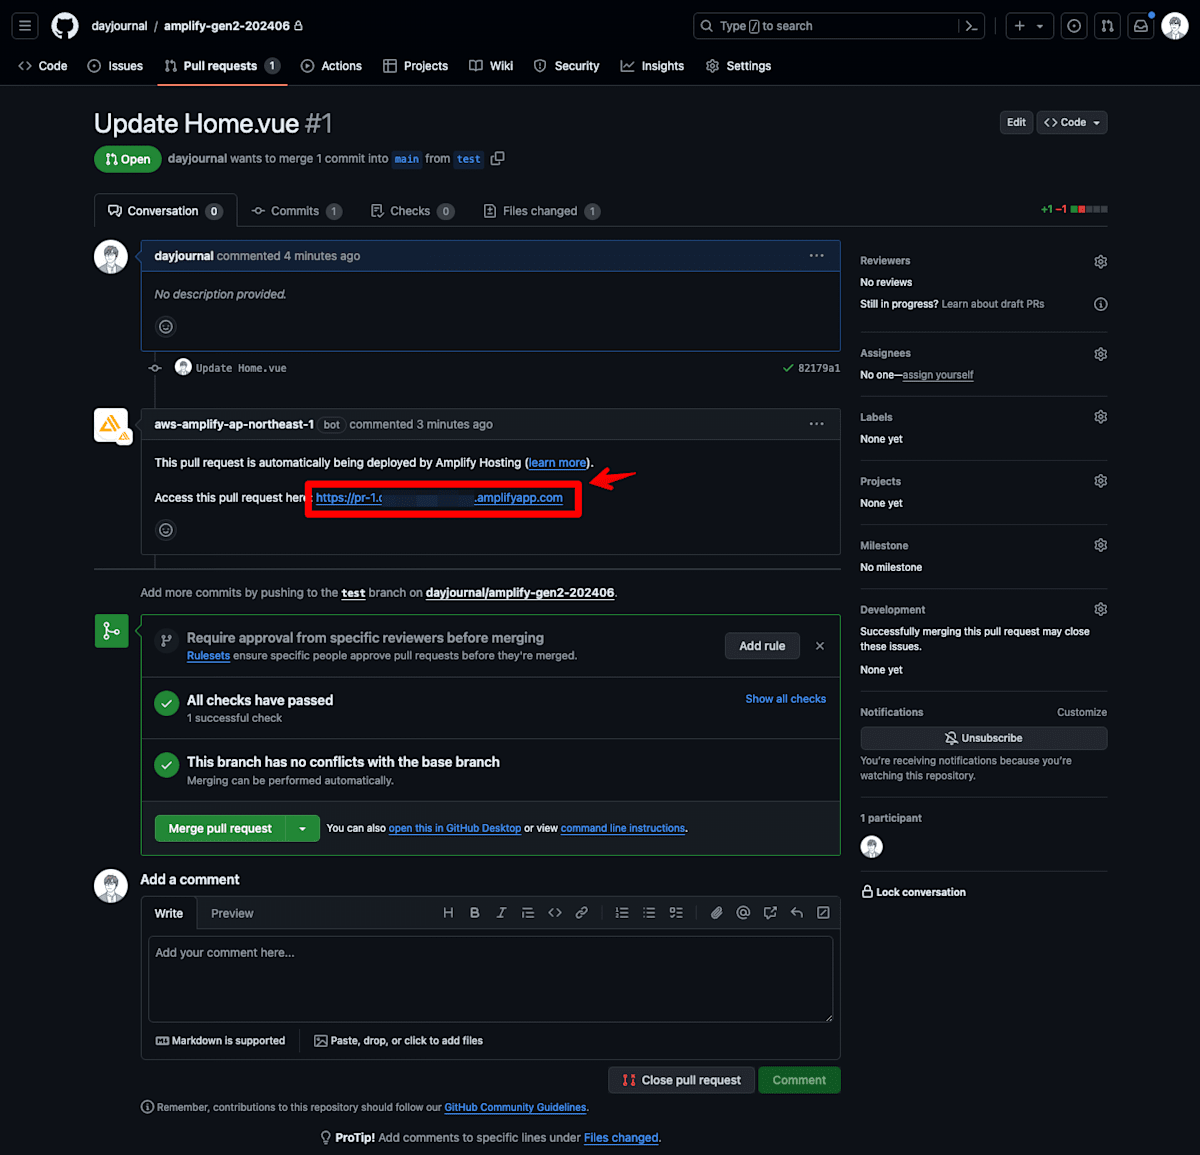Click Show all checks link
This screenshot has width=1200, height=1155.
tap(785, 699)
